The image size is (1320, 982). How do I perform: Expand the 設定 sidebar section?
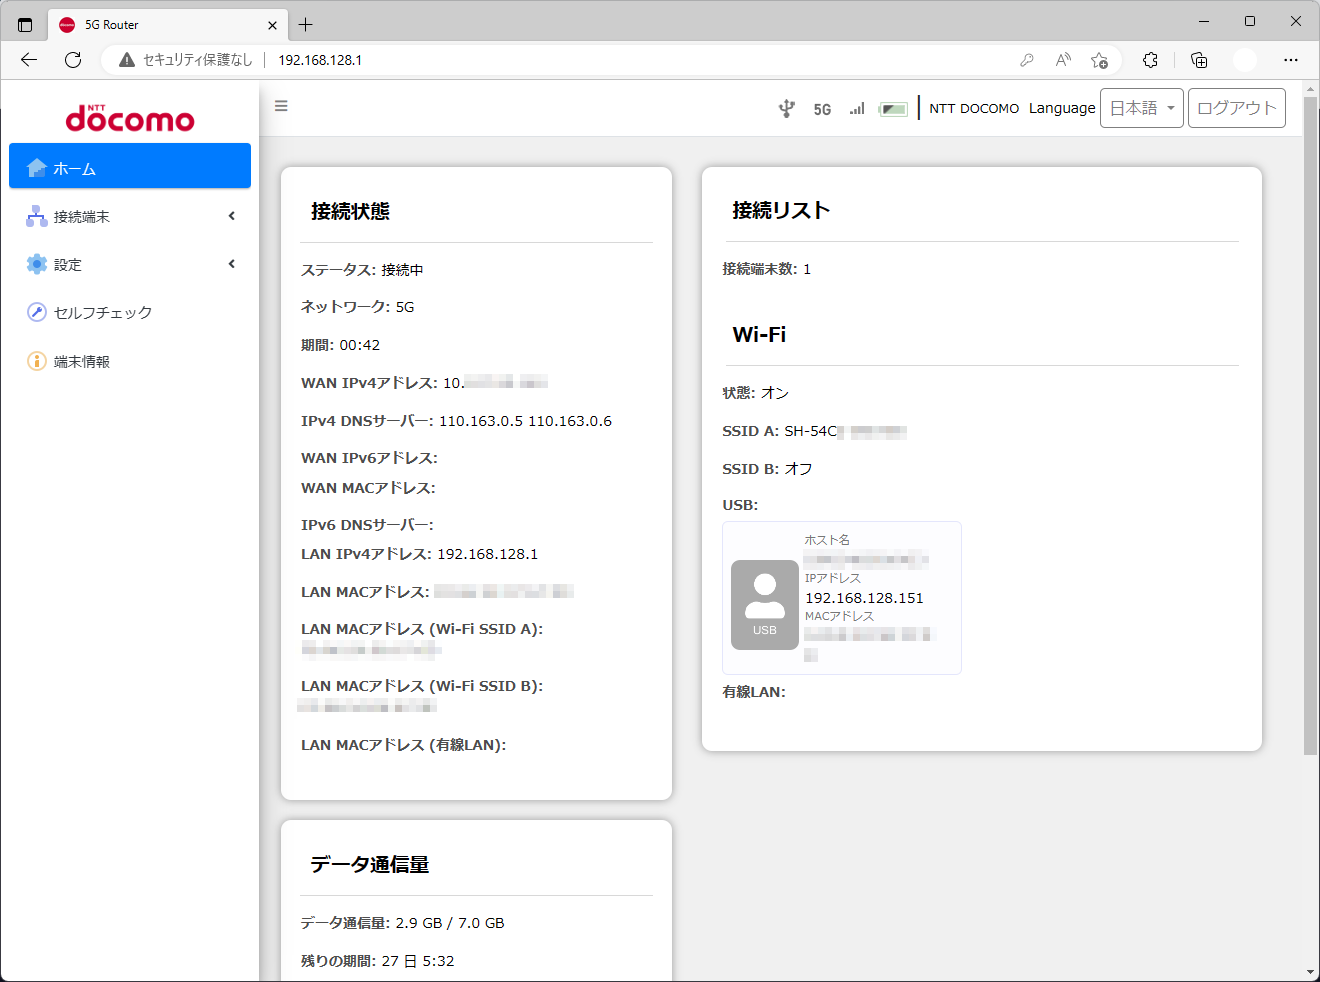point(231,264)
